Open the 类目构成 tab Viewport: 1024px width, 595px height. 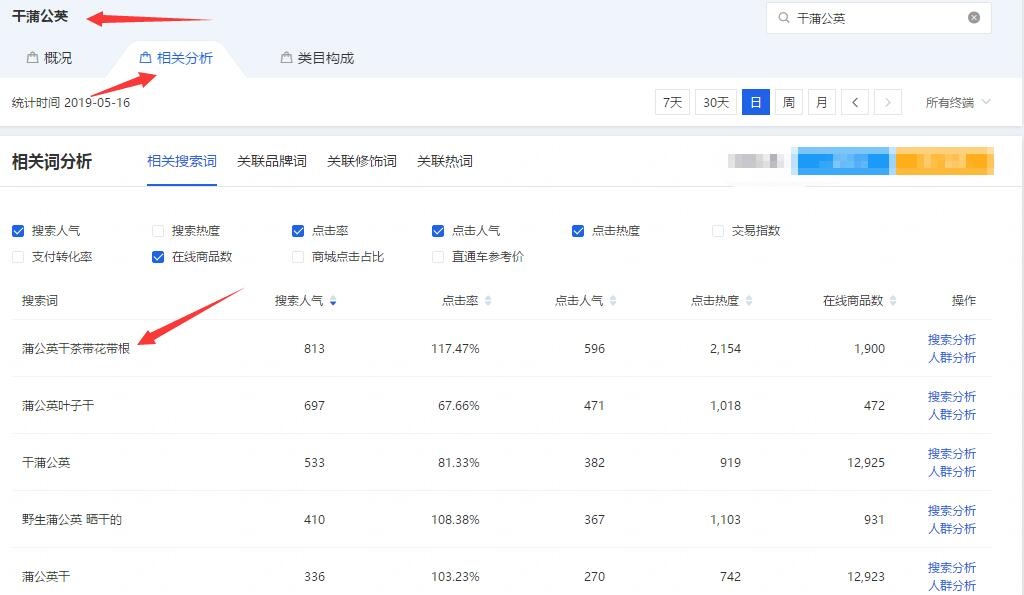click(317, 58)
